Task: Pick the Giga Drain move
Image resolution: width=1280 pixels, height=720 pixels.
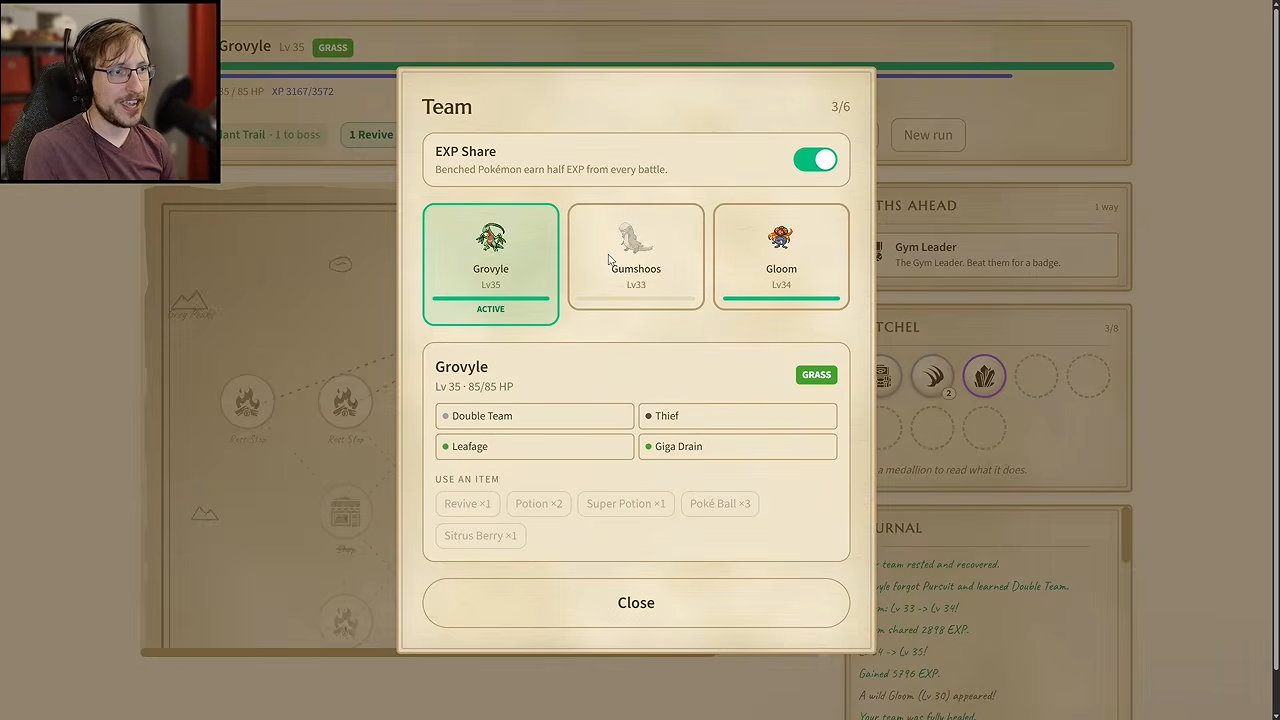Action: click(738, 447)
